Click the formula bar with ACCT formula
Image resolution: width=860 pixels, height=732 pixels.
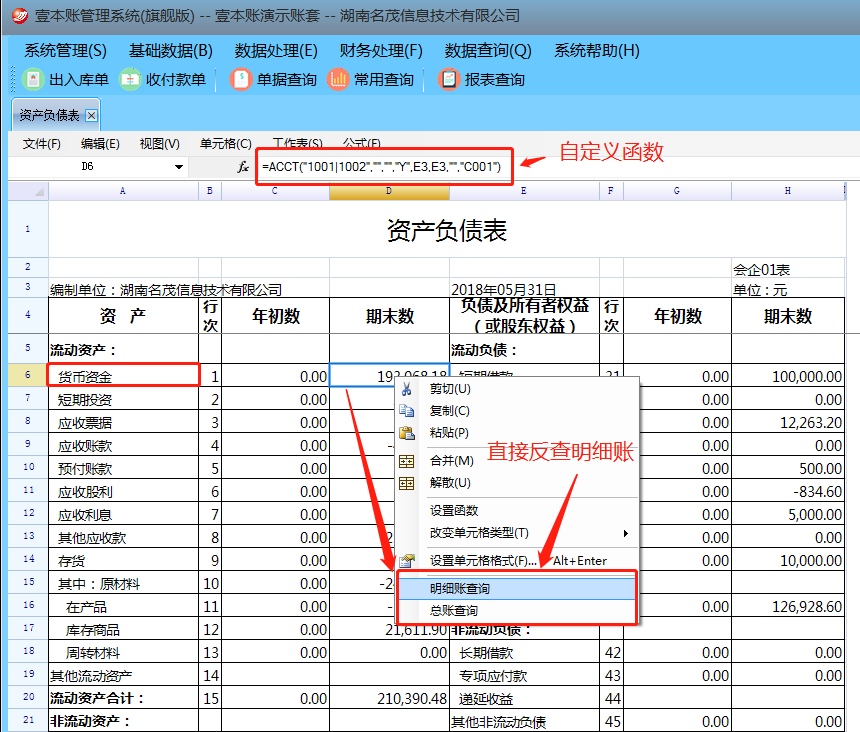(383, 167)
